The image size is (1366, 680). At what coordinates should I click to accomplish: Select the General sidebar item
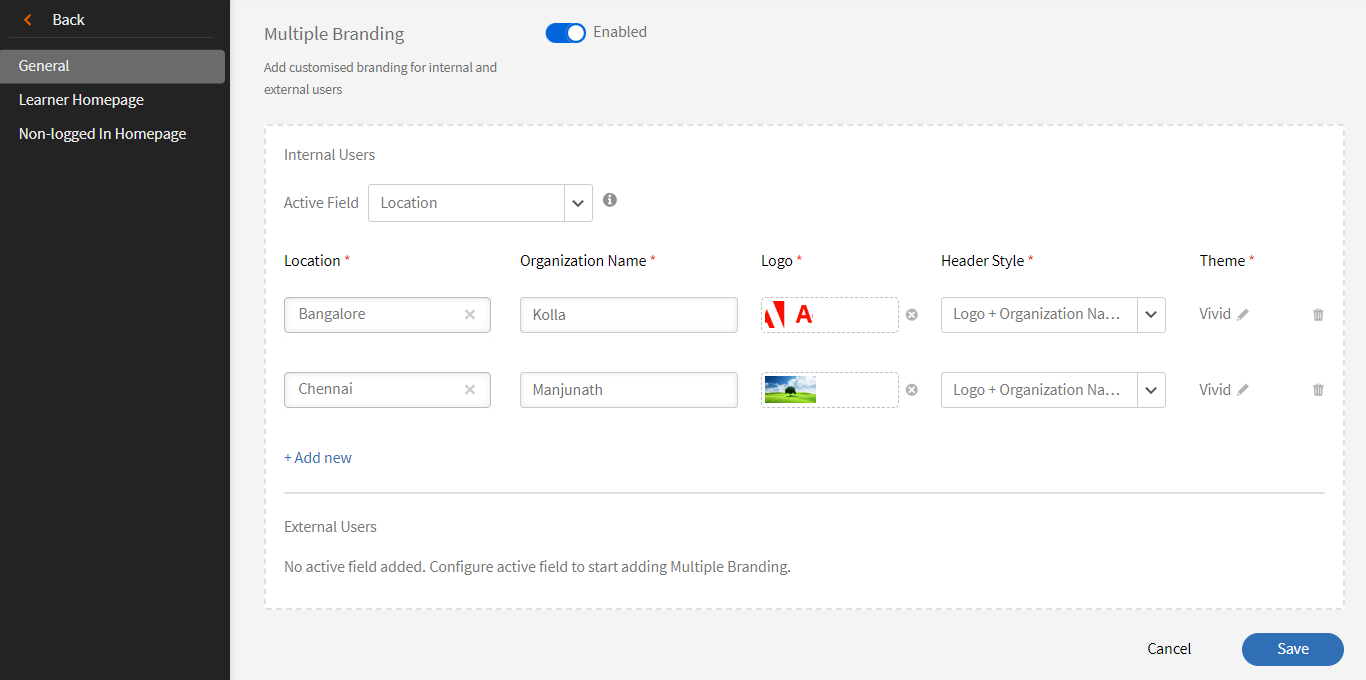coord(44,66)
